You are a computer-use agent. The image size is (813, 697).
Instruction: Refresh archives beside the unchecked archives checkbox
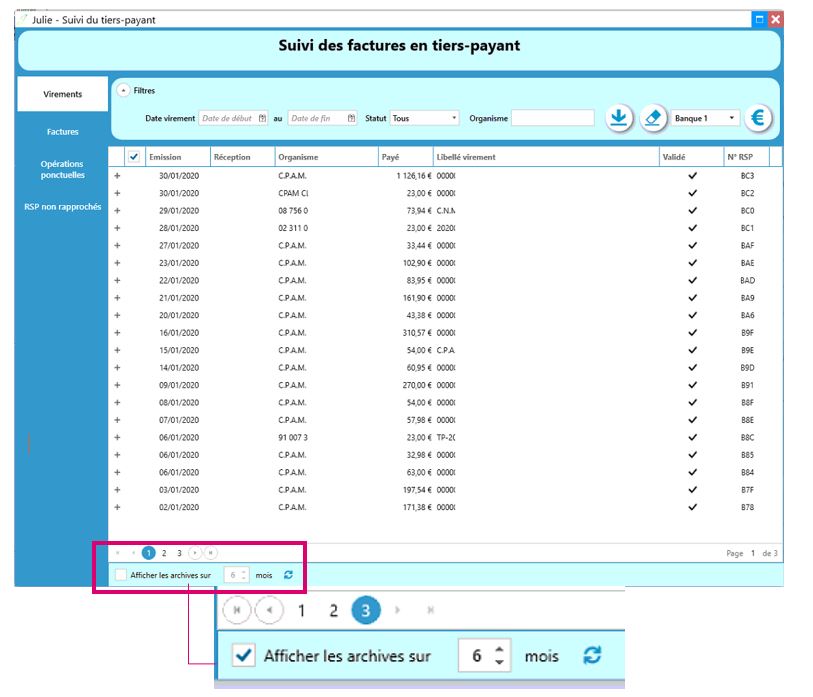288,575
